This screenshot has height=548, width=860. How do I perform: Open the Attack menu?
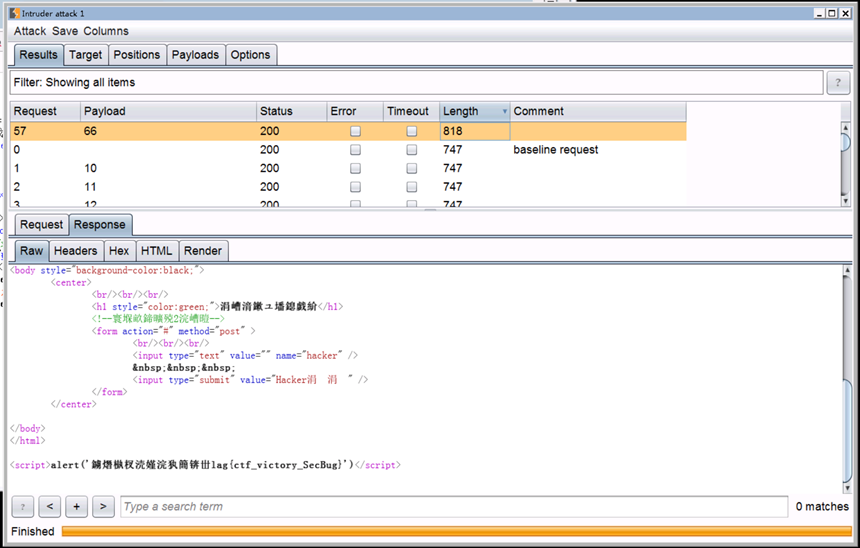click(x=30, y=31)
